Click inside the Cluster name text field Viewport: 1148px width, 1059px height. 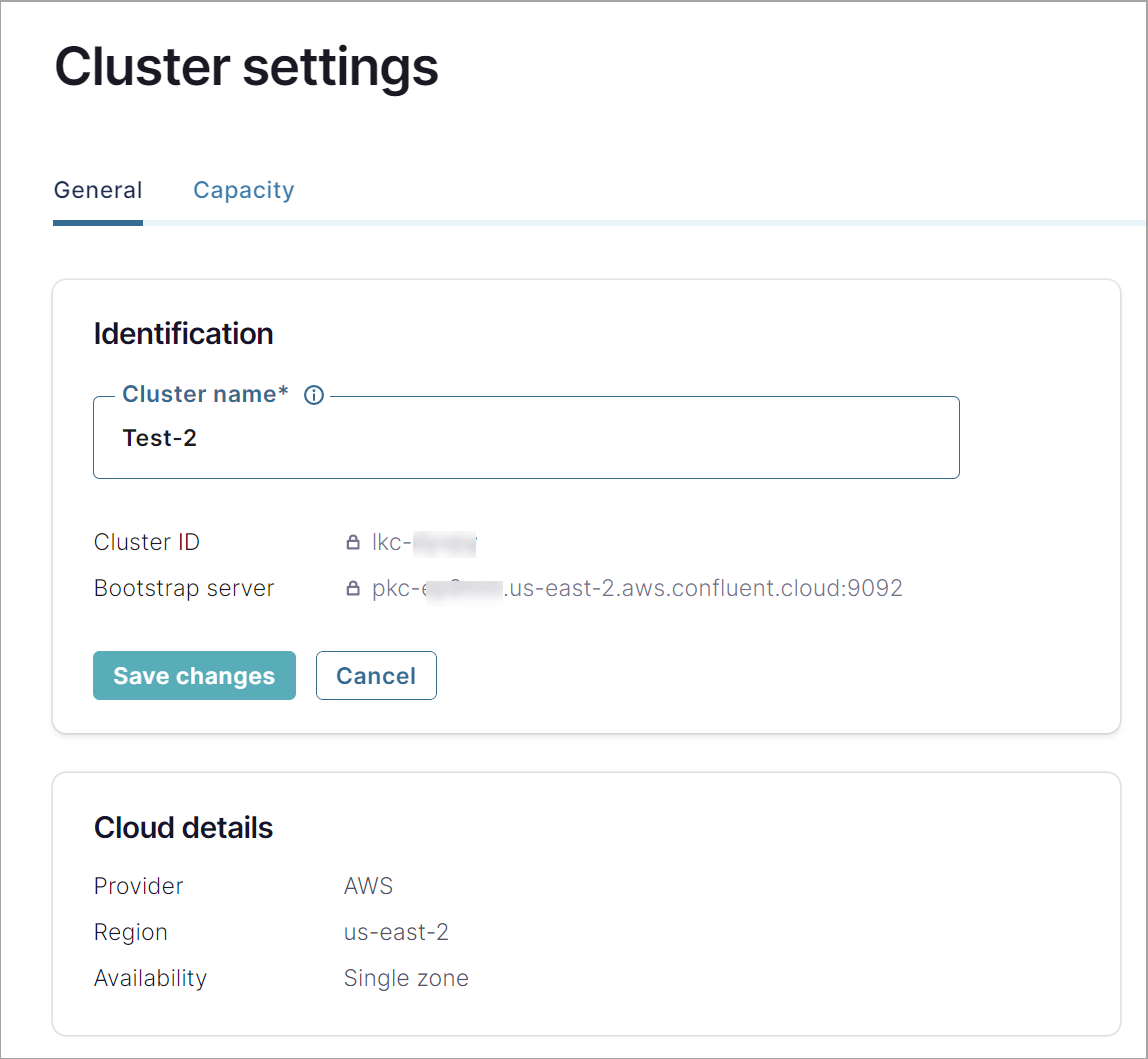click(527, 437)
